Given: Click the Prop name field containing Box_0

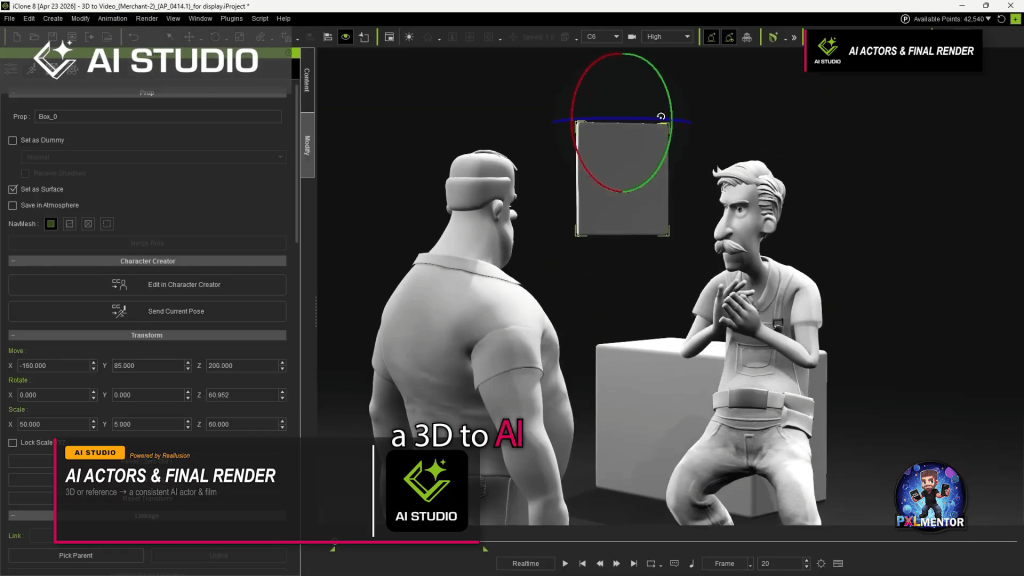Looking at the screenshot, I should pos(158,116).
